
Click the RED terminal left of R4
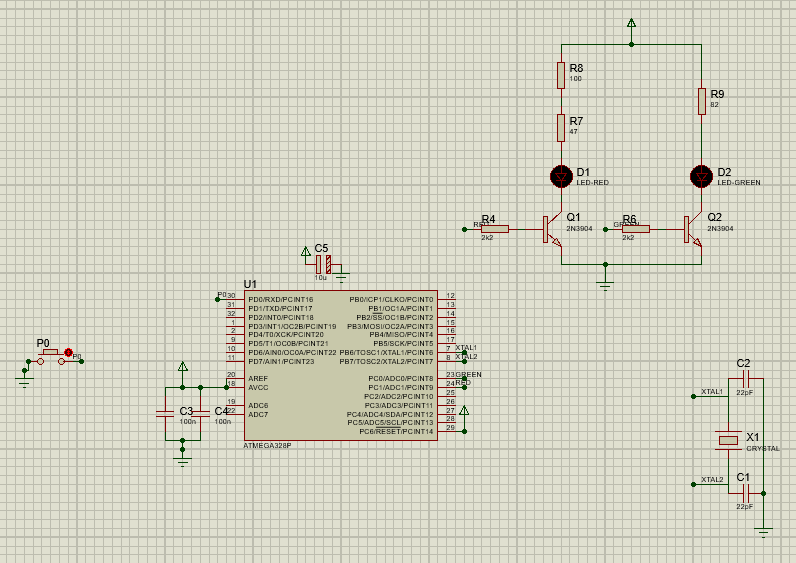(465, 229)
